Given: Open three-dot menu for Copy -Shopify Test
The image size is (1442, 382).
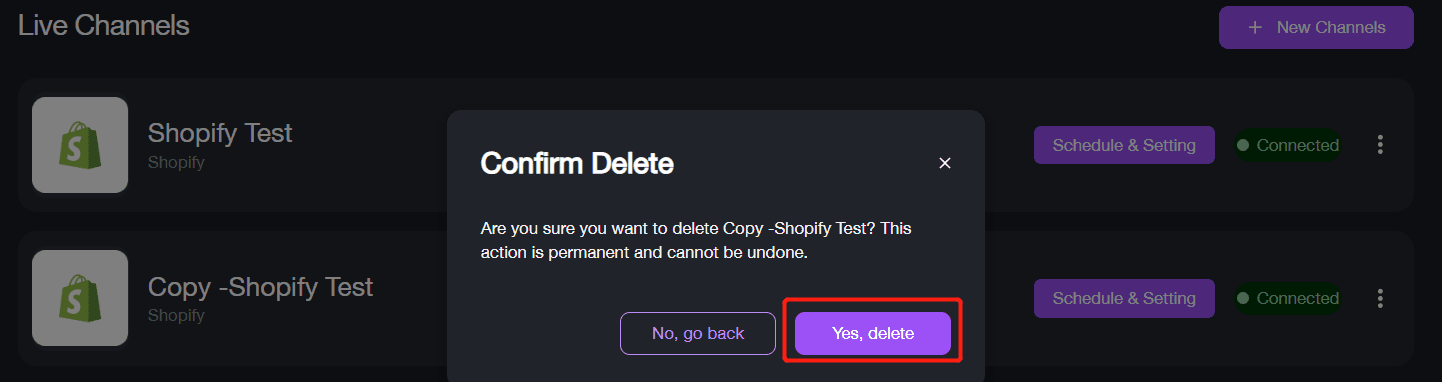Looking at the screenshot, I should click(x=1380, y=298).
